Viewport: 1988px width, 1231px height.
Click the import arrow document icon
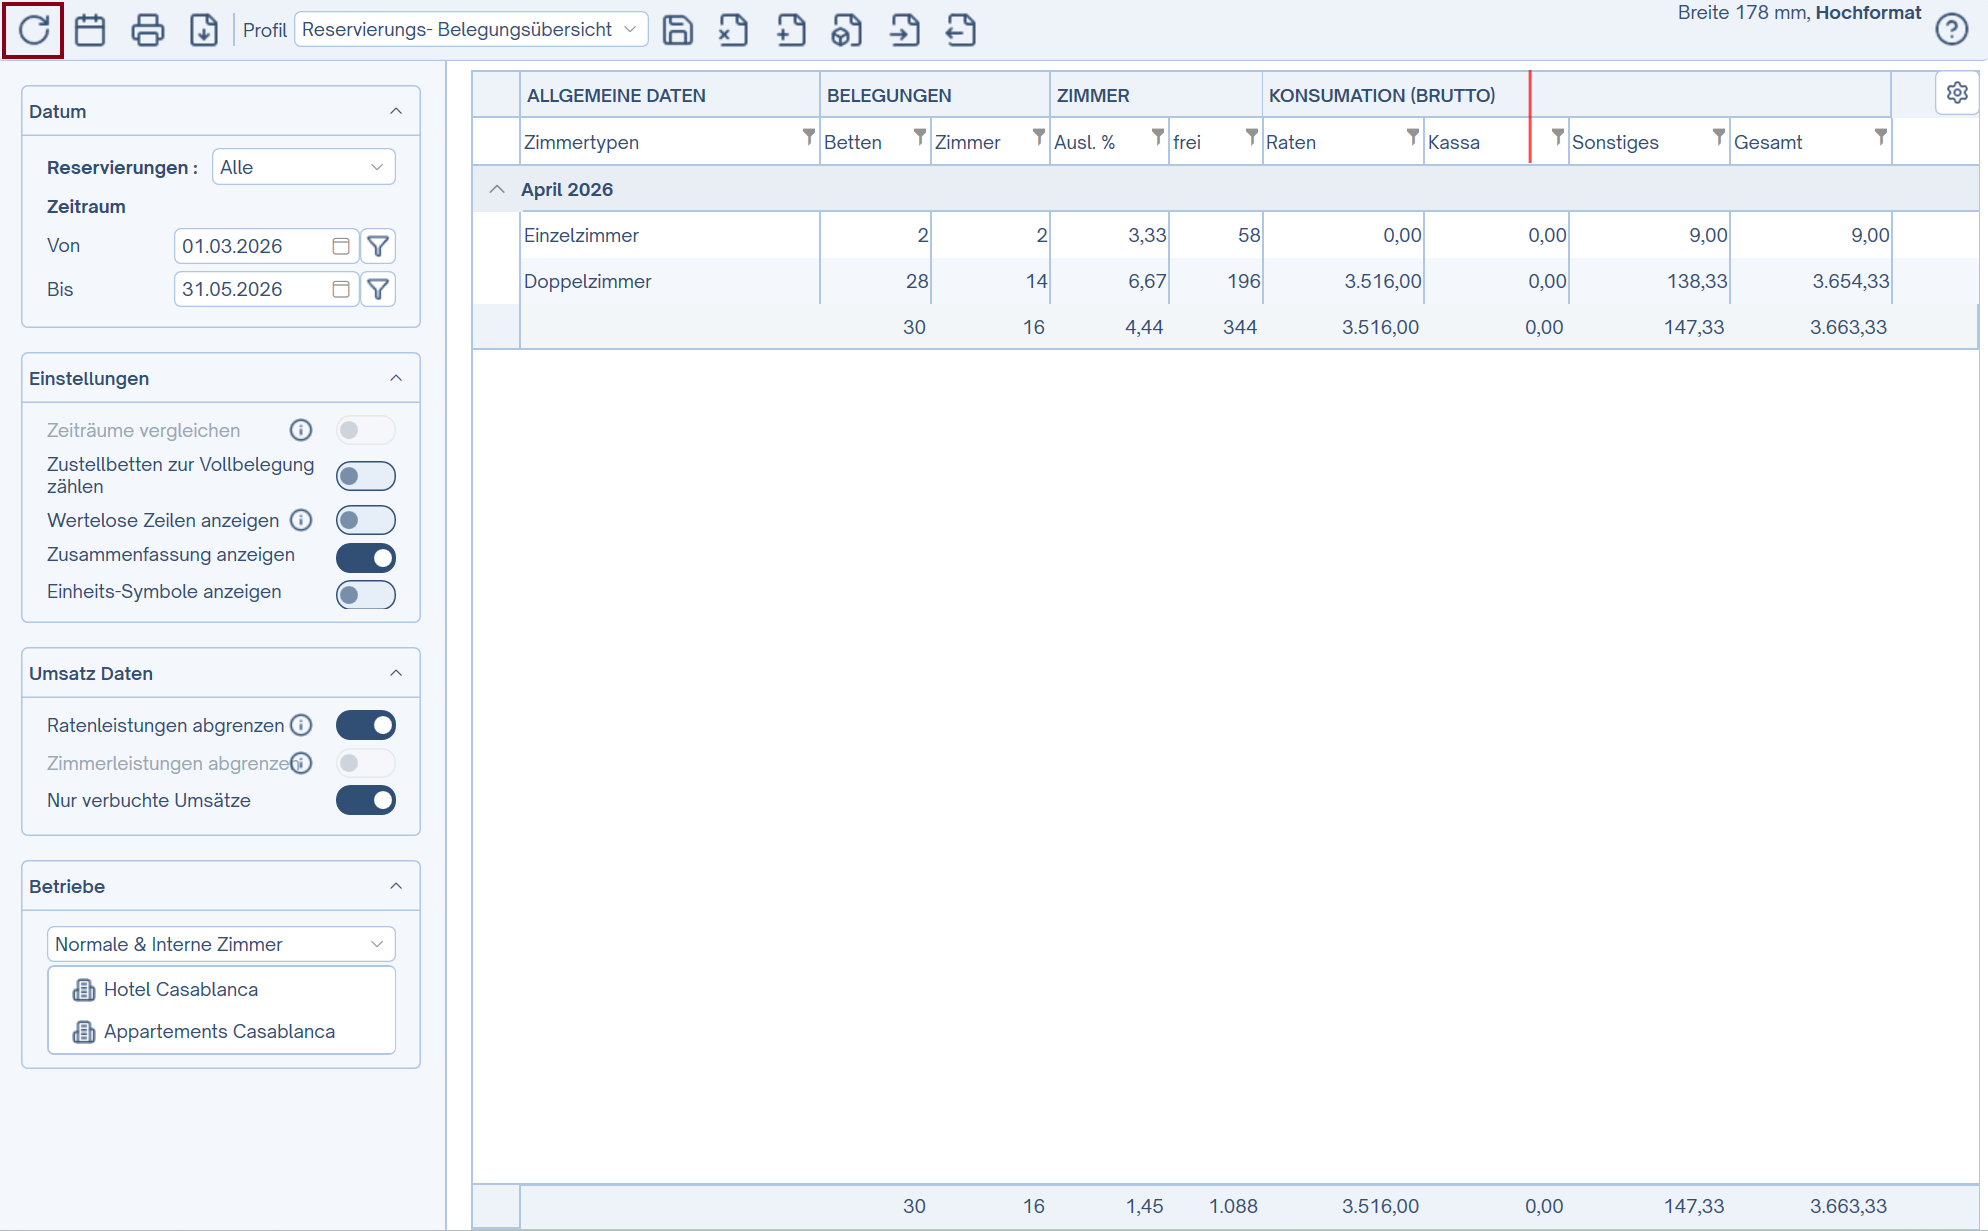point(904,30)
